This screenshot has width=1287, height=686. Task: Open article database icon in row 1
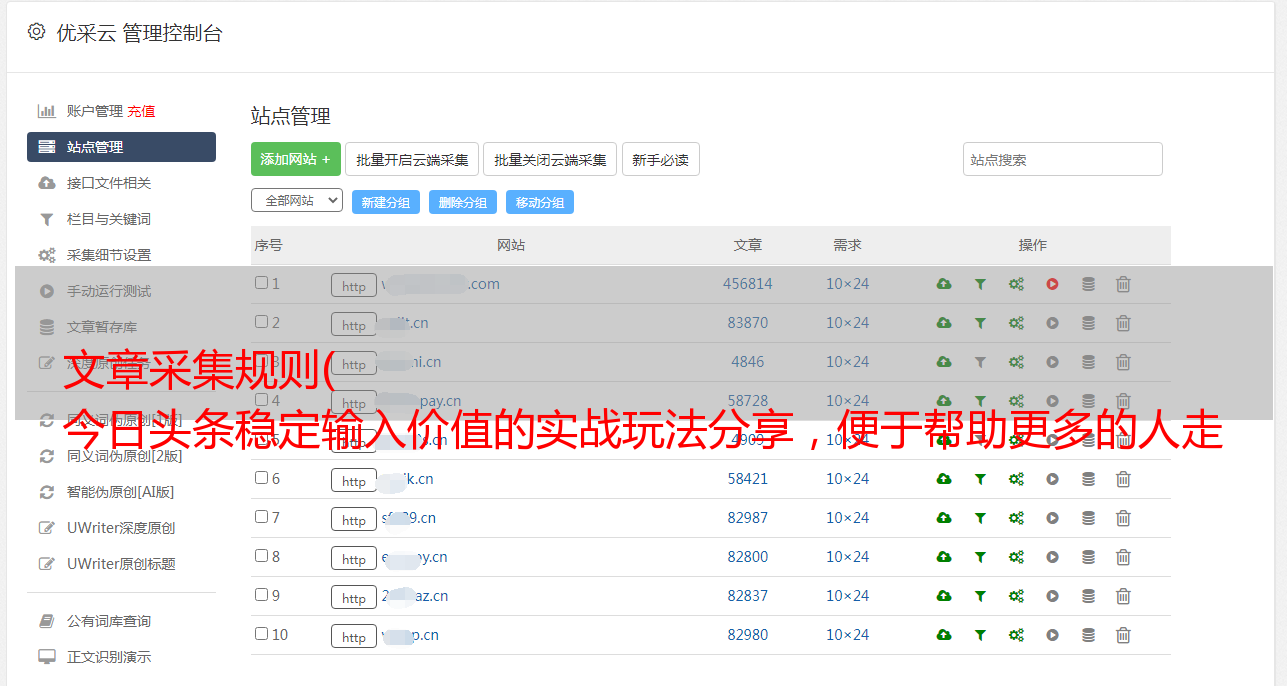[1088, 284]
